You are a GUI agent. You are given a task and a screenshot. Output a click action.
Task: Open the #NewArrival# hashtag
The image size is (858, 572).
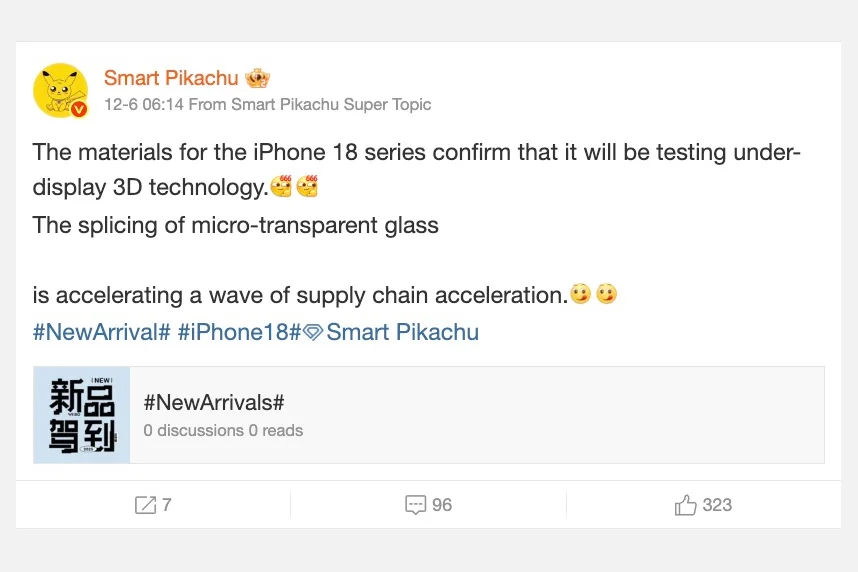pyautogui.click(x=101, y=332)
